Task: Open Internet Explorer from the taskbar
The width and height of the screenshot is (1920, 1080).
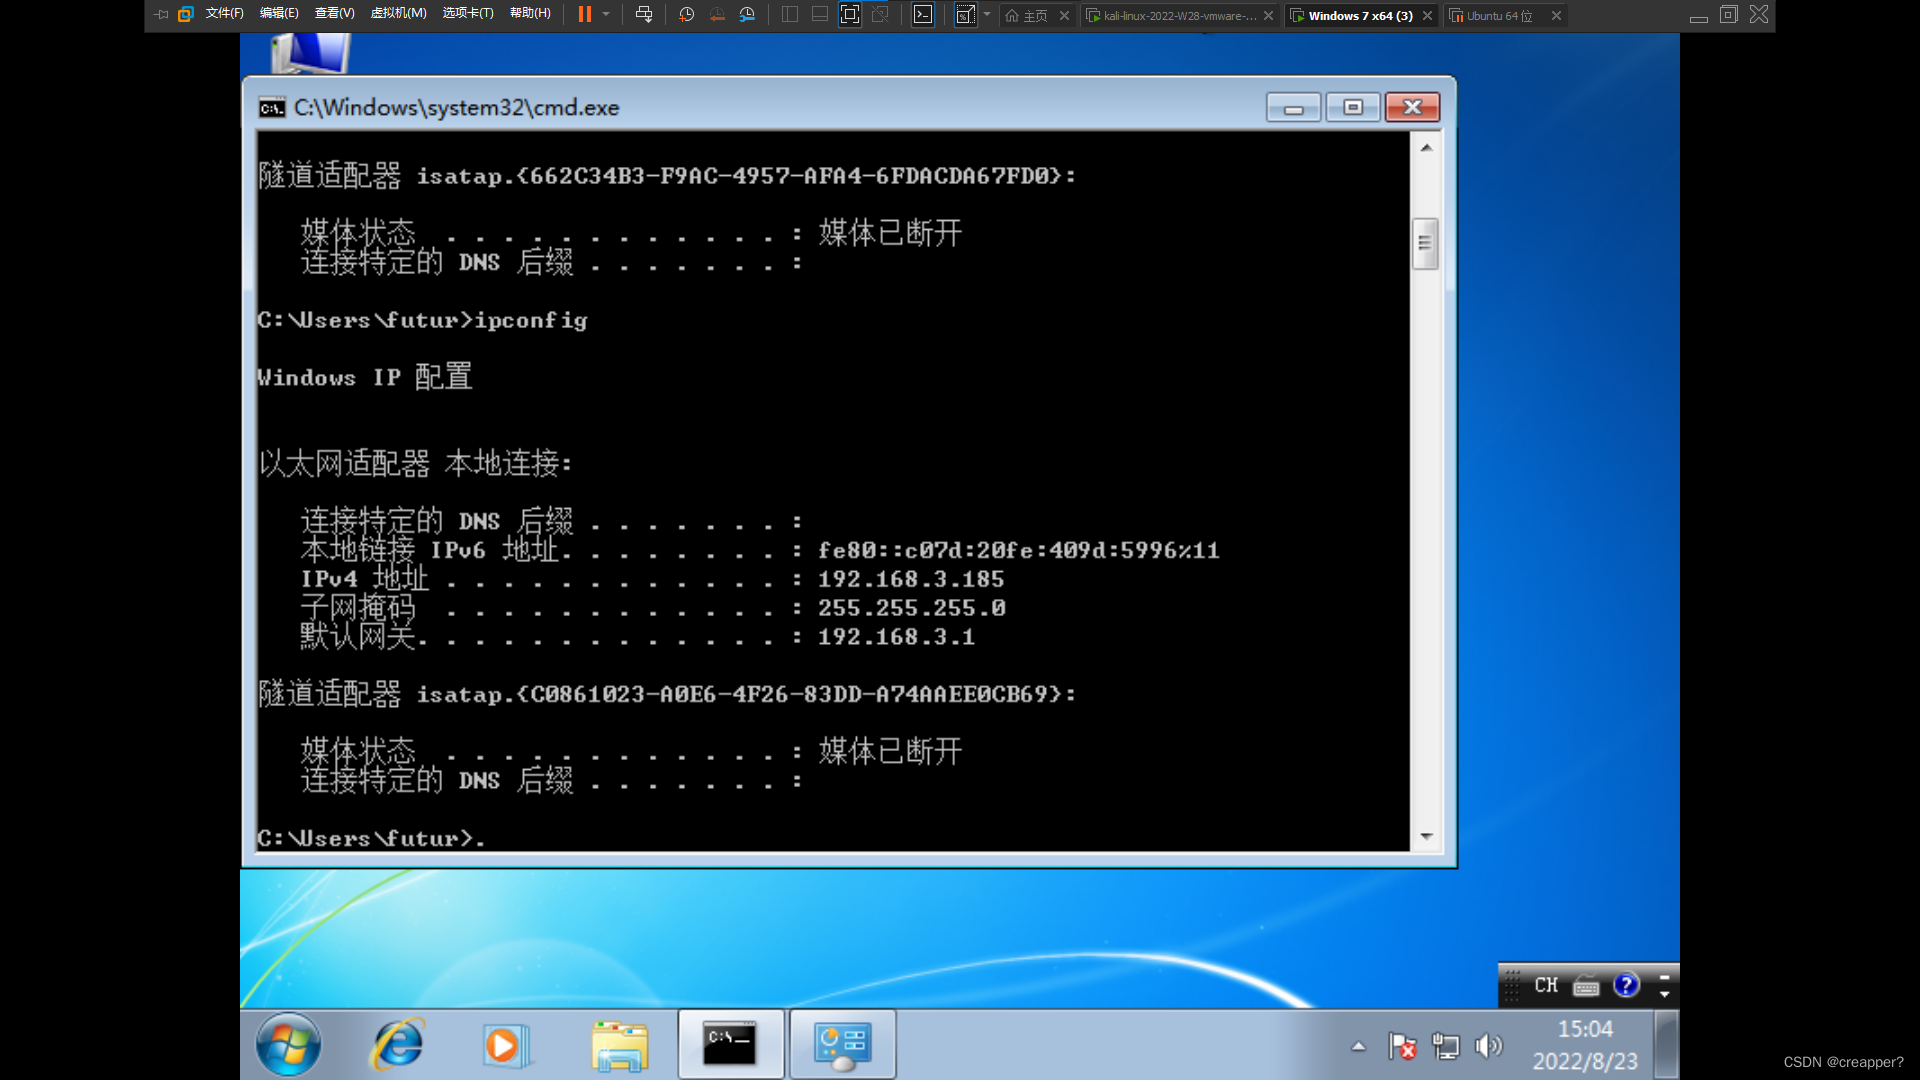Action: tap(397, 1044)
